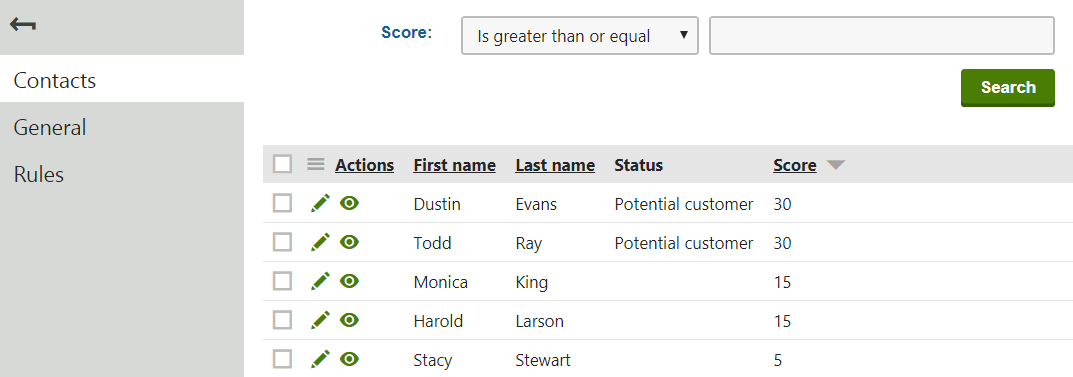The image size is (1073, 377).
Task: View Dustin Evans details via eye icon
Action: coord(350,203)
